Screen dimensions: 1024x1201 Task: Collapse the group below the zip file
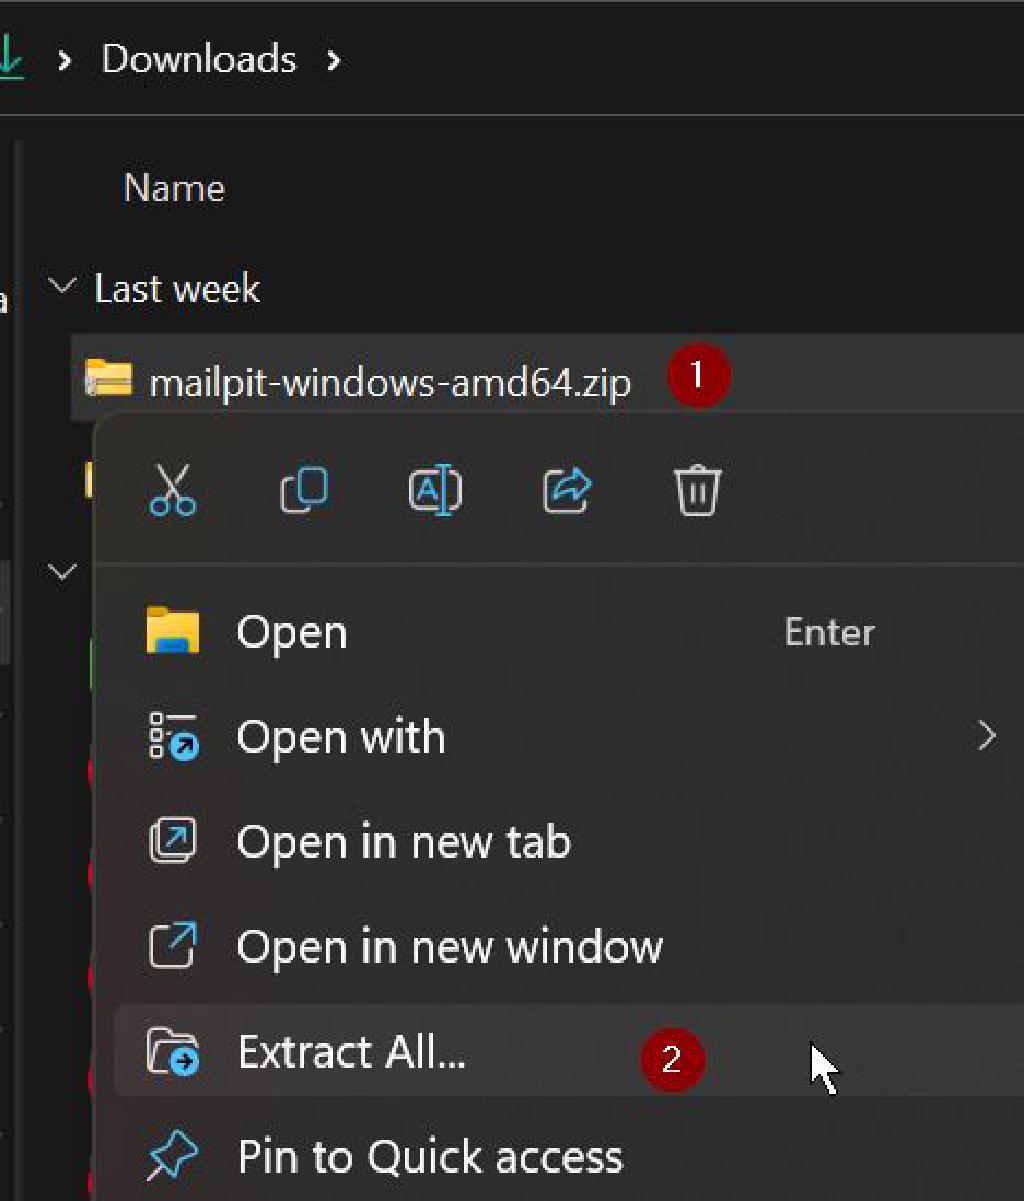click(x=62, y=570)
